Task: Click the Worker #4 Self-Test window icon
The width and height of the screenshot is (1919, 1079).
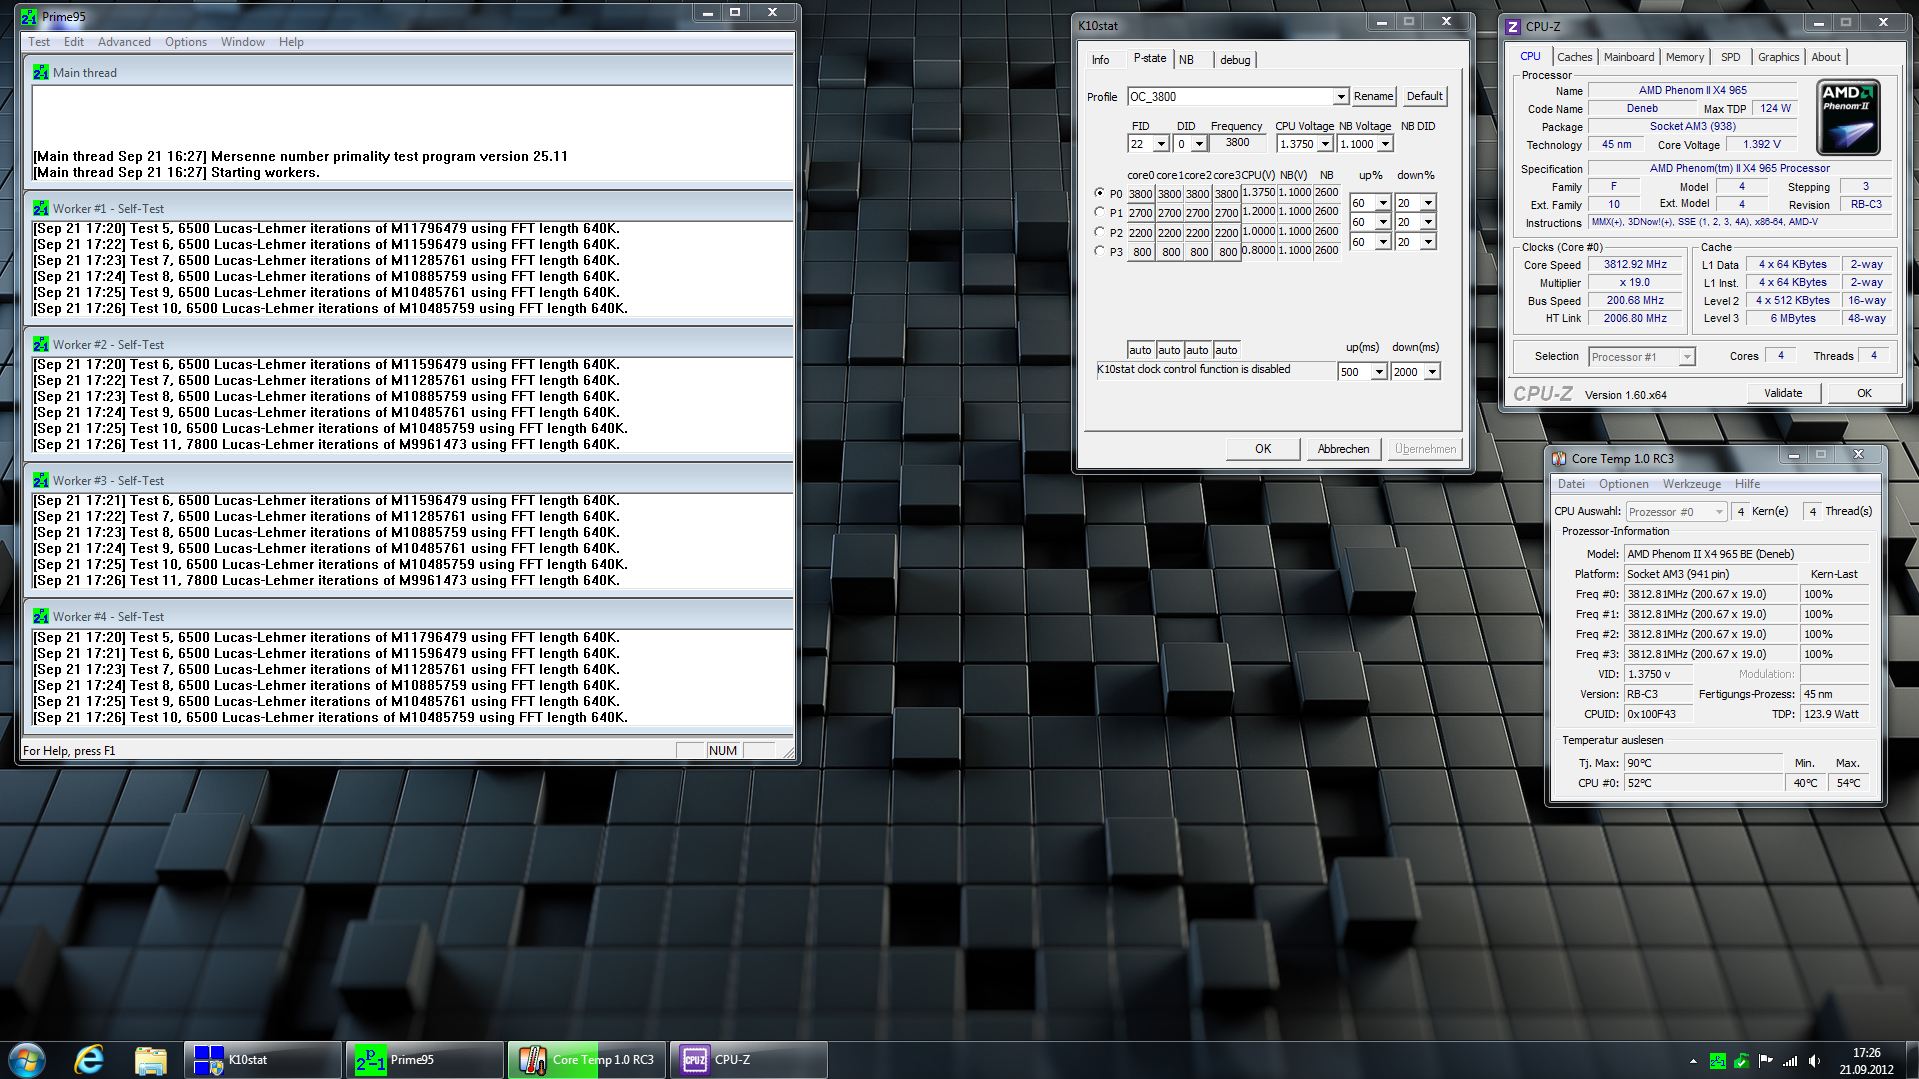Action: (41, 616)
